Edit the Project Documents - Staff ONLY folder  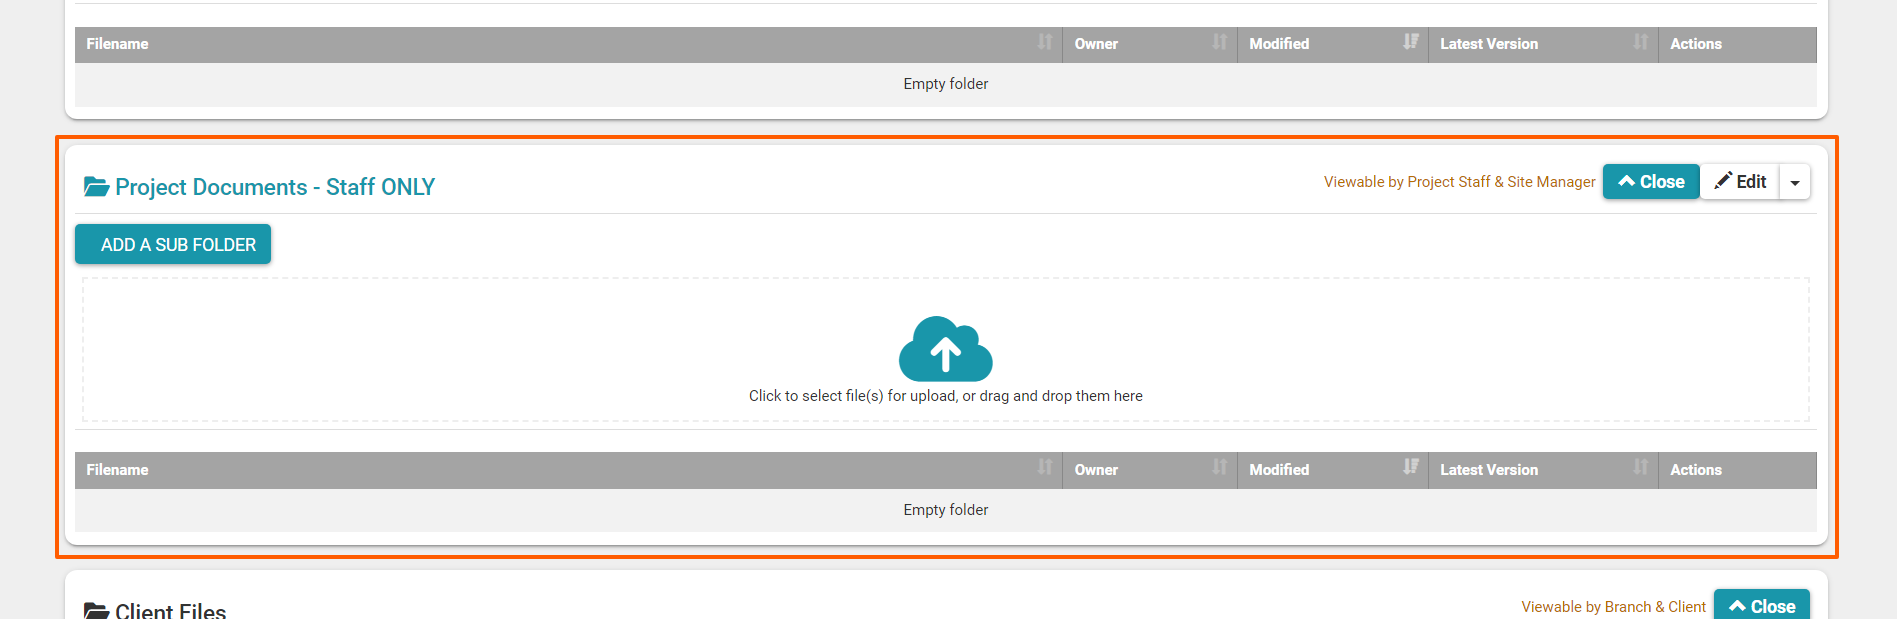pos(1740,182)
